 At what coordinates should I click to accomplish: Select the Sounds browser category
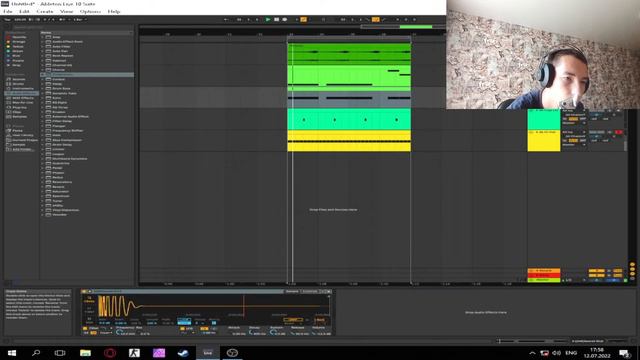[19, 79]
